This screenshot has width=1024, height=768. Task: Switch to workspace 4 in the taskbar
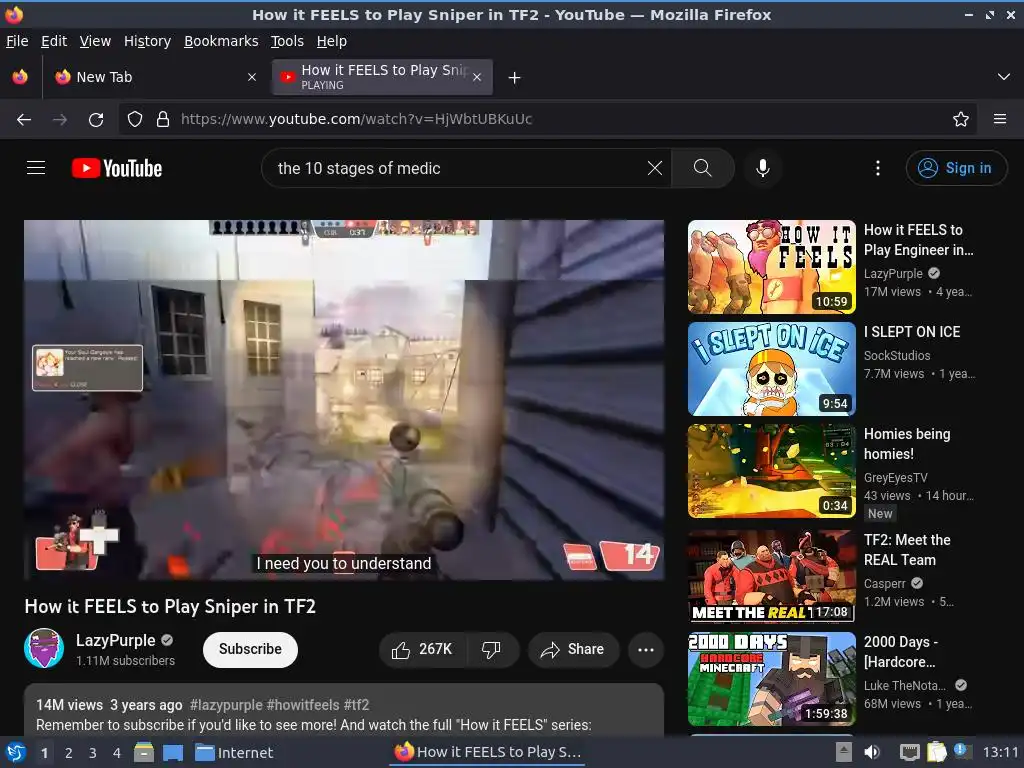click(117, 753)
